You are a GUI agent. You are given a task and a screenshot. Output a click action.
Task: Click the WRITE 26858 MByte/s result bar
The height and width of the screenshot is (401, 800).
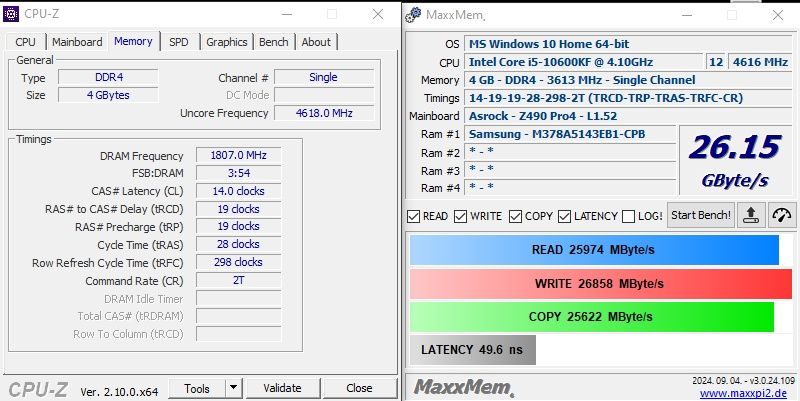click(601, 284)
